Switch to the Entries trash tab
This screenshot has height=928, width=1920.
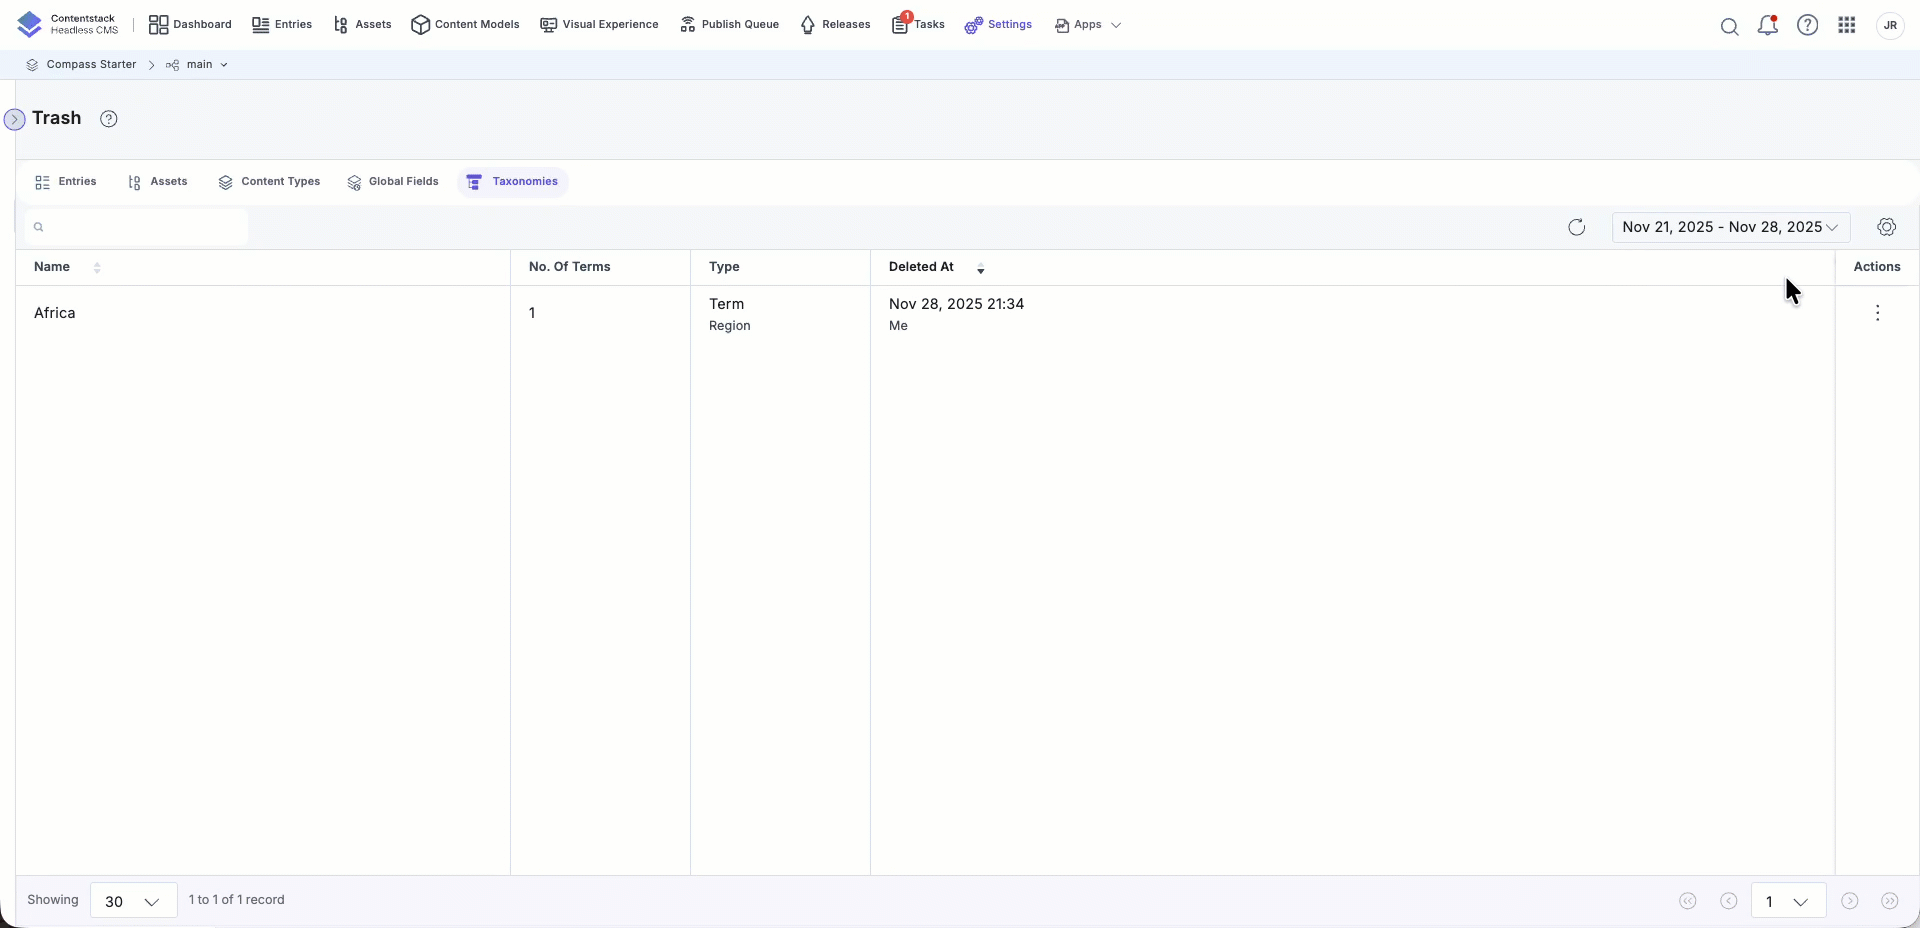[66, 182]
